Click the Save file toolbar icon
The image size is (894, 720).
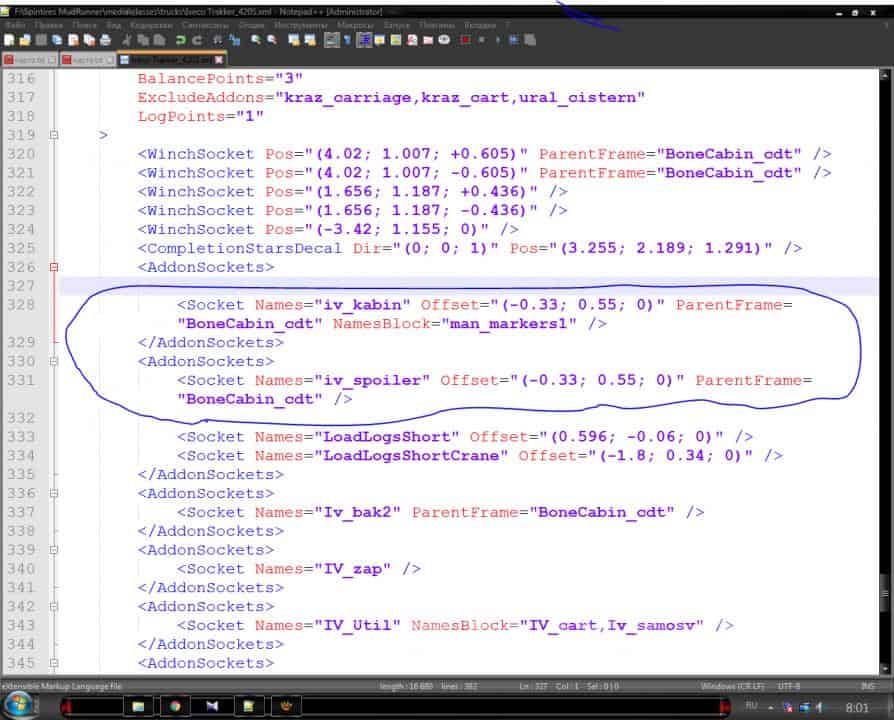coord(41,40)
